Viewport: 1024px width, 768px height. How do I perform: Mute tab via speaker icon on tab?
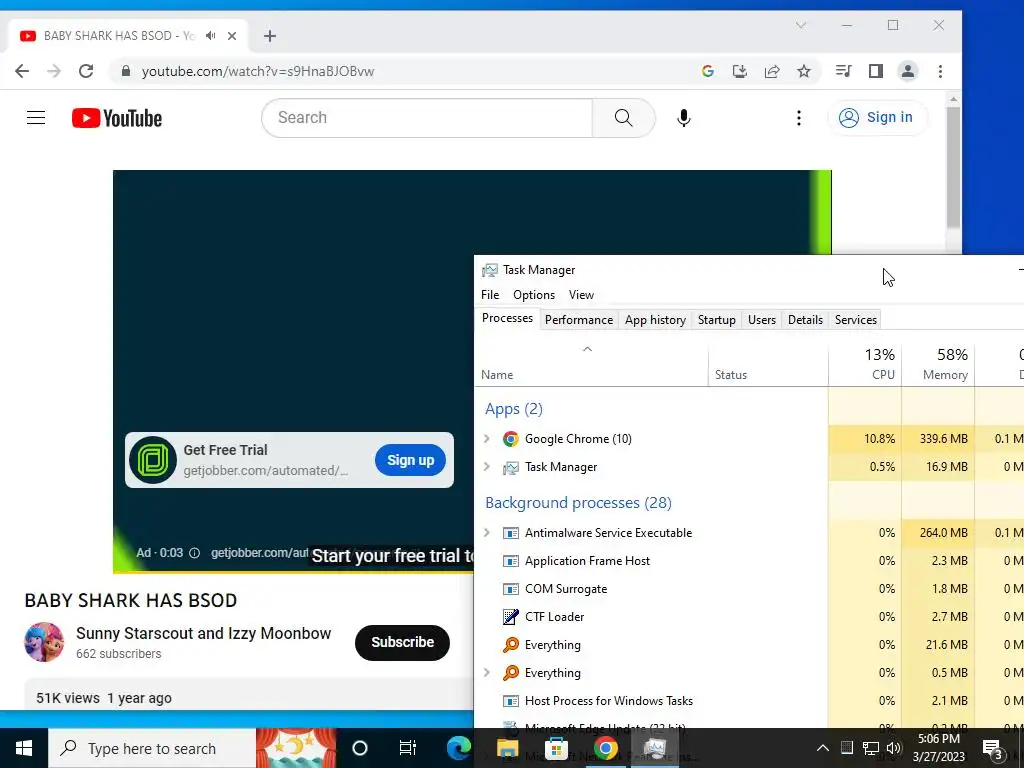(x=210, y=35)
